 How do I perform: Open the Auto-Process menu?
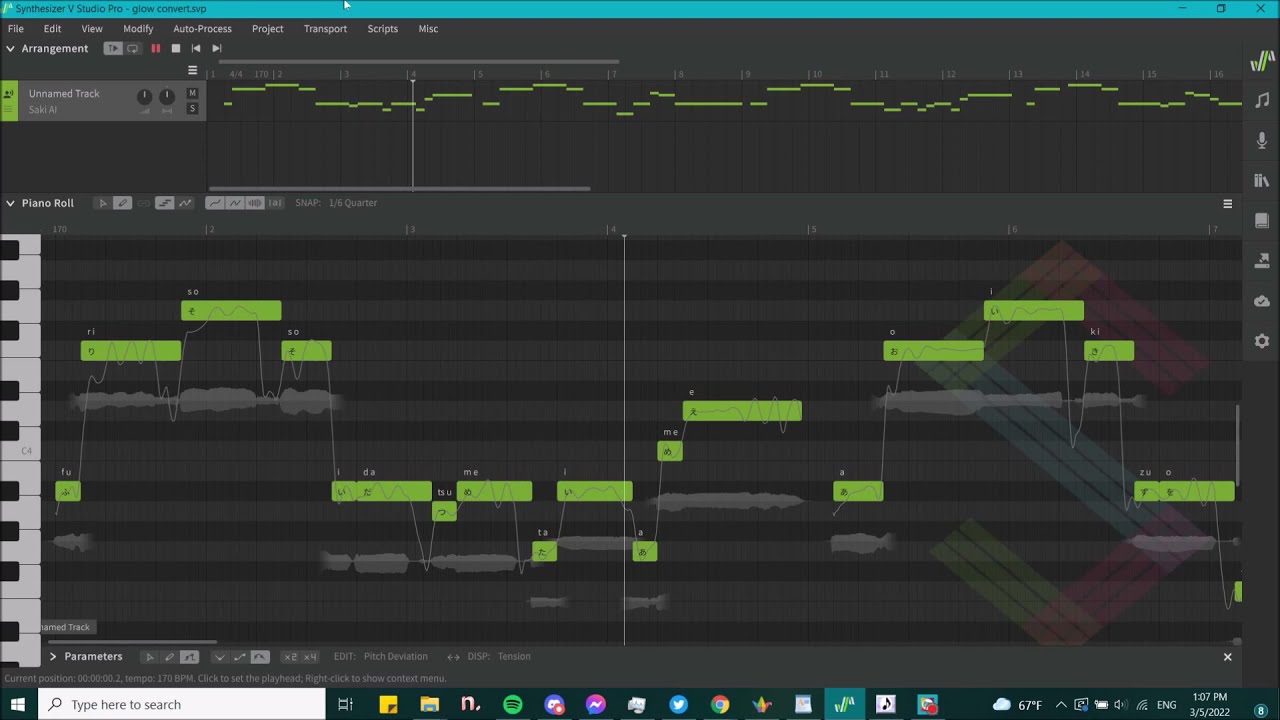point(202,29)
